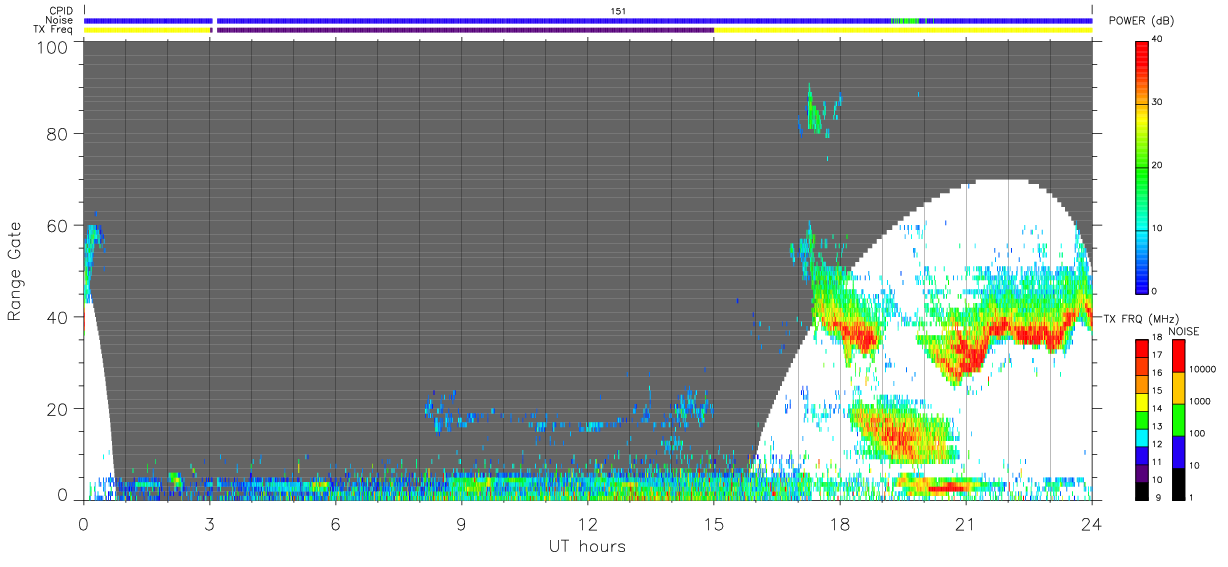The height and width of the screenshot is (567, 1228).
Task: Click the 'POWER (dB)' colorbar title
Action: click(x=1141, y=21)
